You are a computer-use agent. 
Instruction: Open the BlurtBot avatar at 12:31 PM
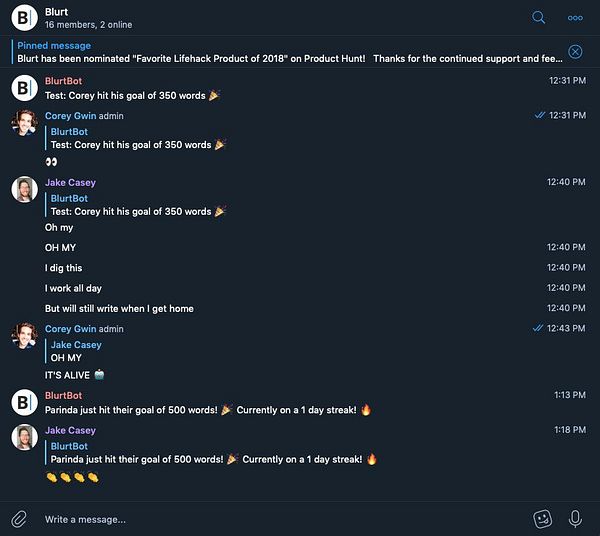pyautogui.click(x=24, y=88)
